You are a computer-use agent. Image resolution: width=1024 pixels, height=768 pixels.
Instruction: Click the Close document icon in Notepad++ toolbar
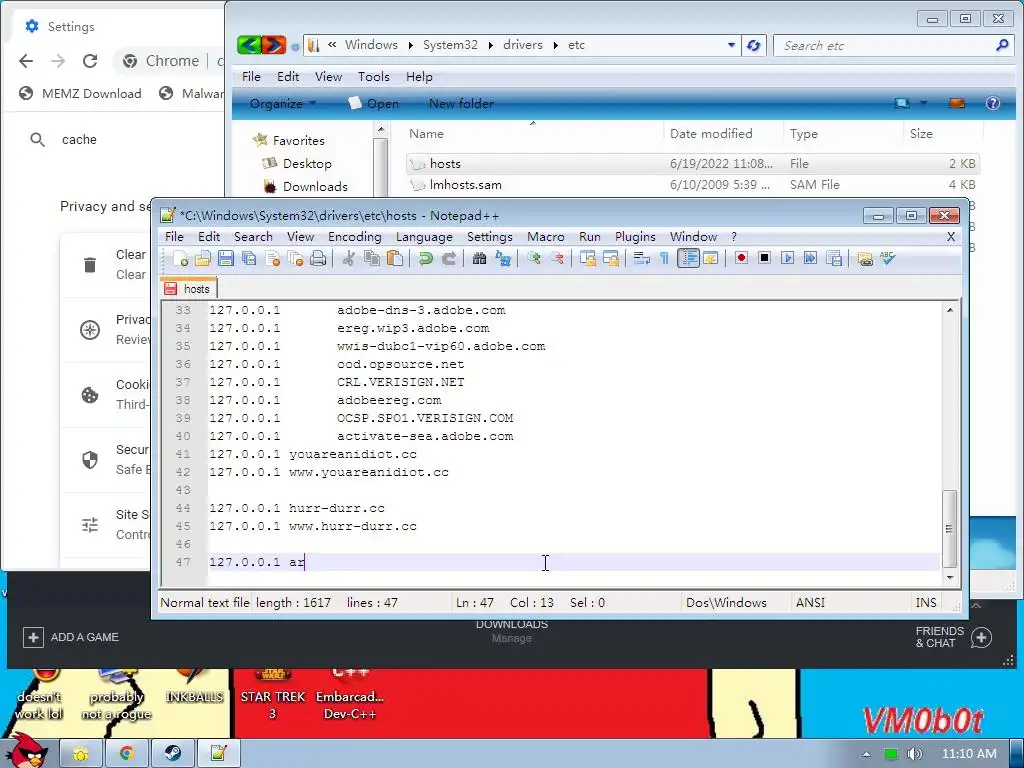pyautogui.click(x=272, y=259)
